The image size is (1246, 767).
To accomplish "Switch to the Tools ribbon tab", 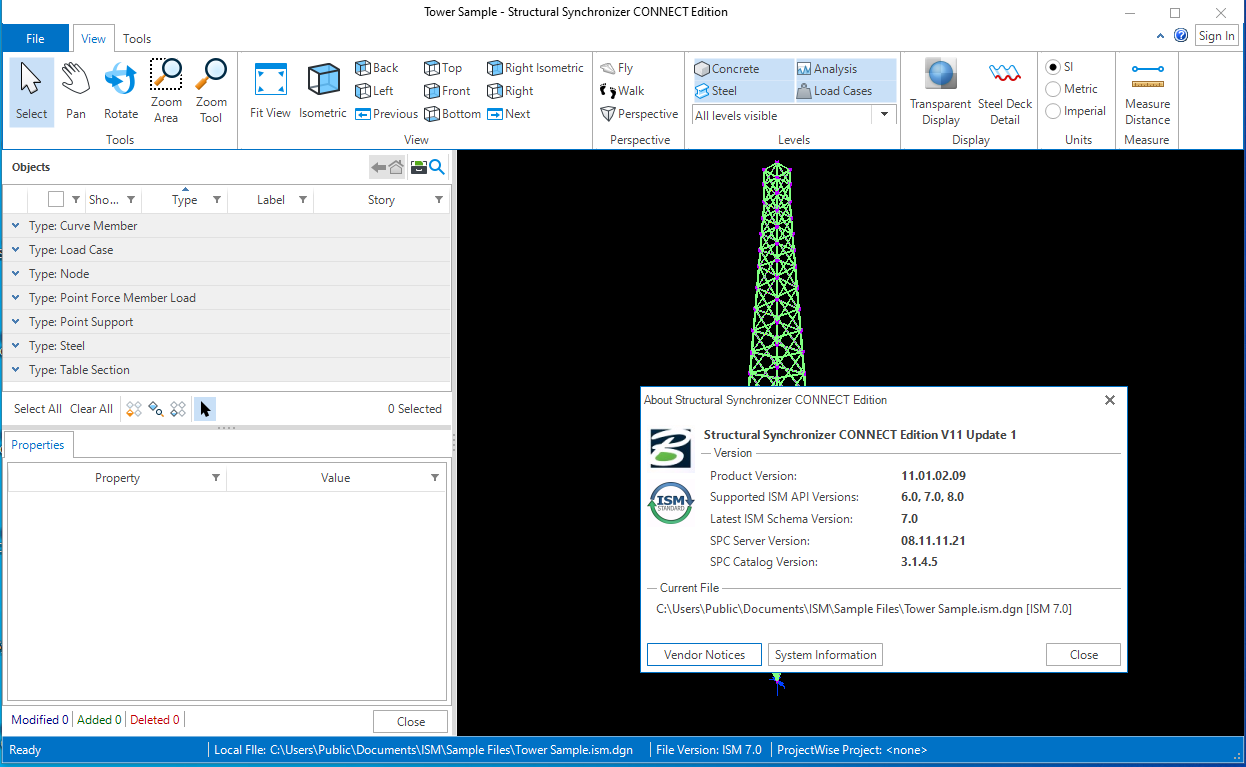I will point(137,39).
